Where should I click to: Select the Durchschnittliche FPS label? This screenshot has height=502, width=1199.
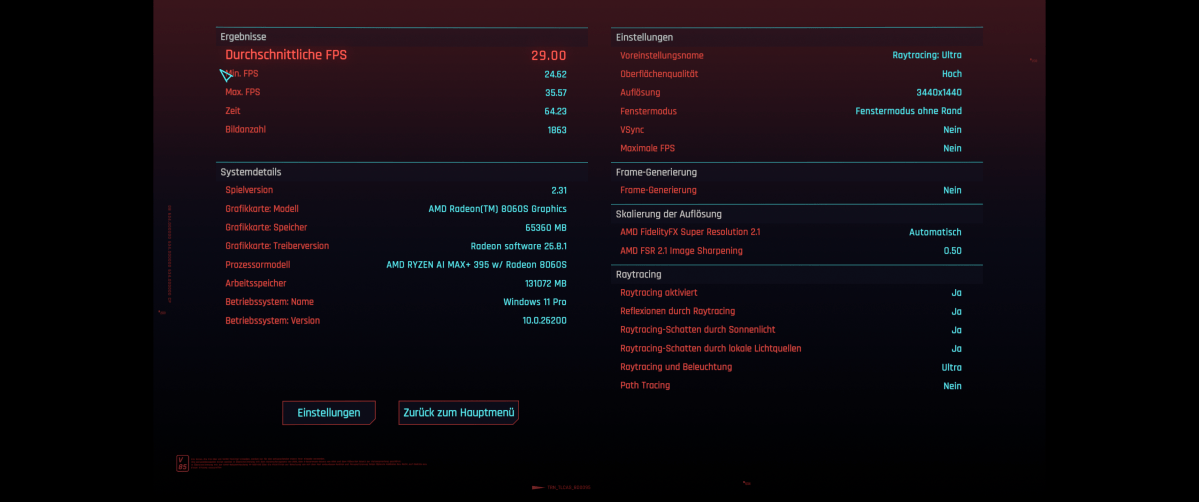point(286,55)
